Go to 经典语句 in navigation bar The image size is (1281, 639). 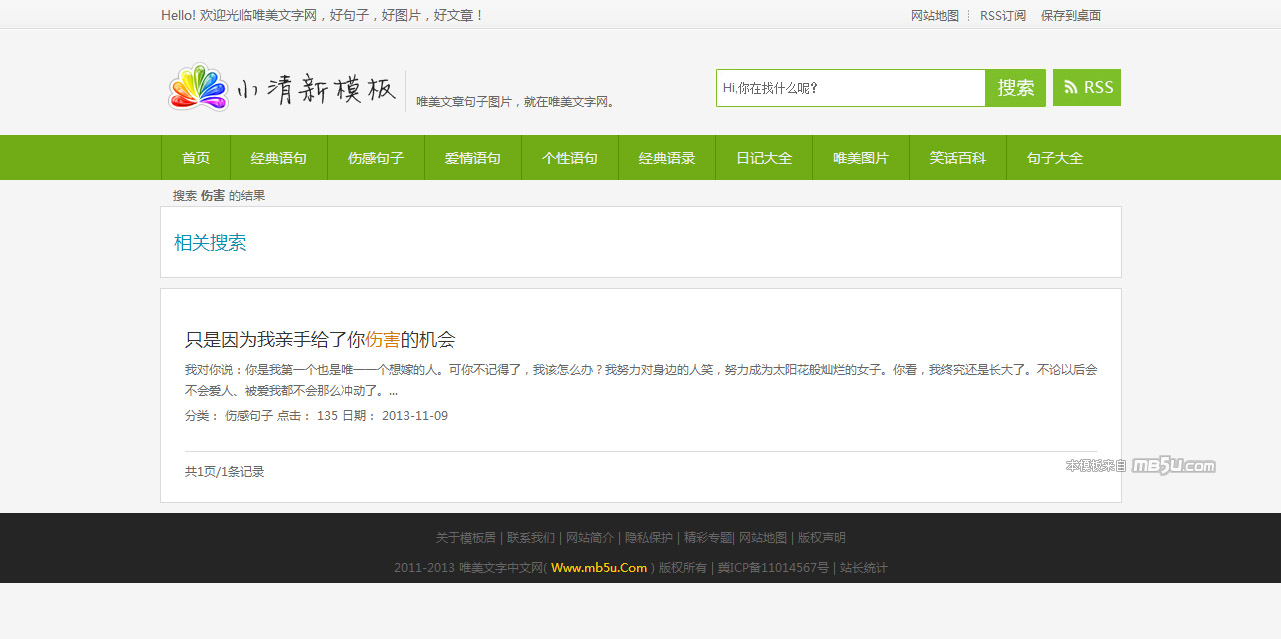pyautogui.click(x=279, y=158)
